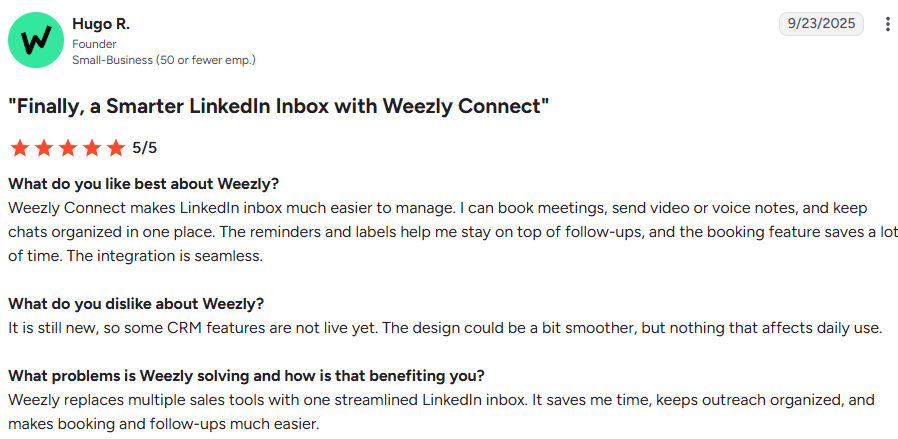Open the three-dot review options menu
The height and width of the screenshot is (439, 898).
pyautogui.click(x=887, y=24)
